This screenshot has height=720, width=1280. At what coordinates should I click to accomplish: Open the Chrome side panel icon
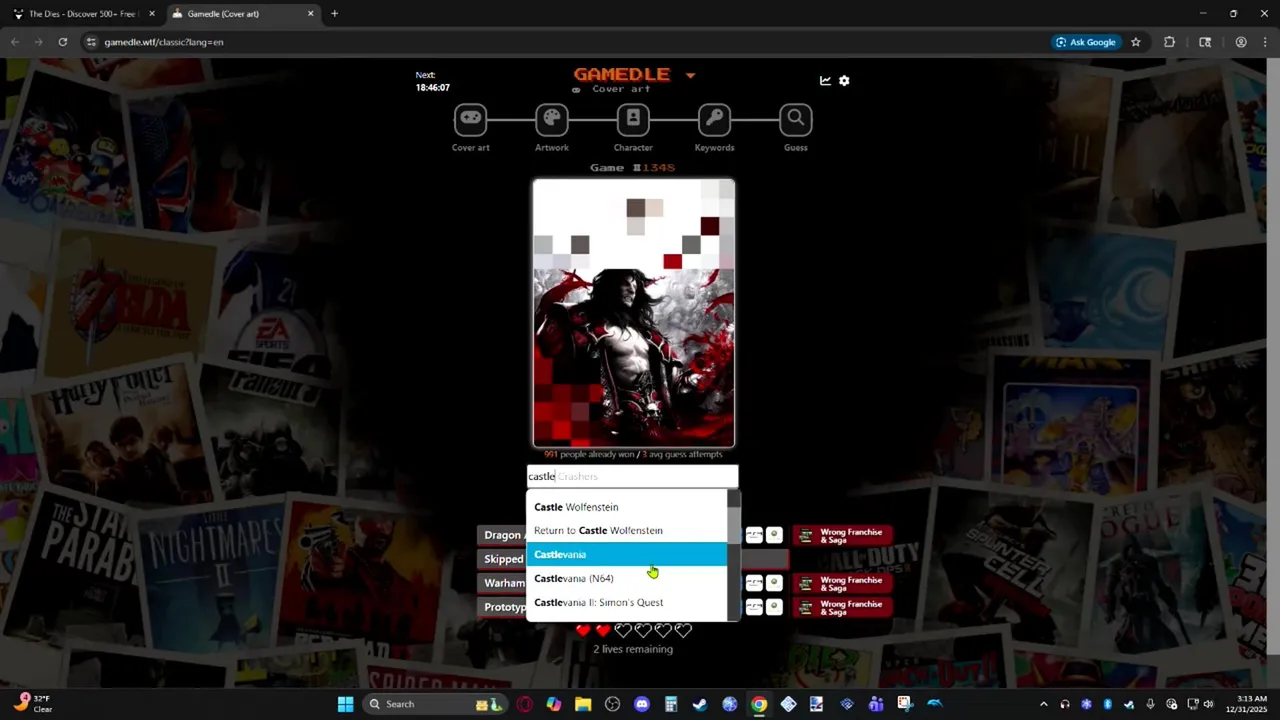[1205, 42]
